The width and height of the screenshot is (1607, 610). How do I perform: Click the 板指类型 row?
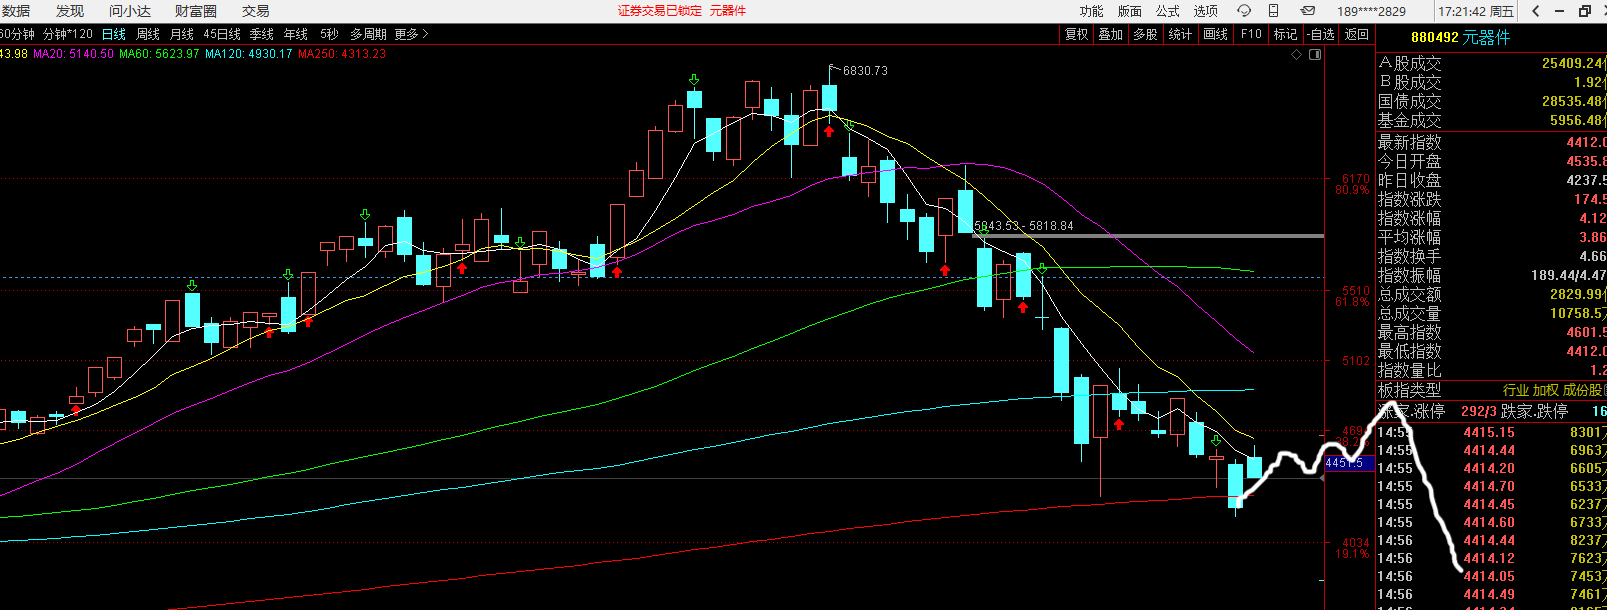click(1491, 390)
